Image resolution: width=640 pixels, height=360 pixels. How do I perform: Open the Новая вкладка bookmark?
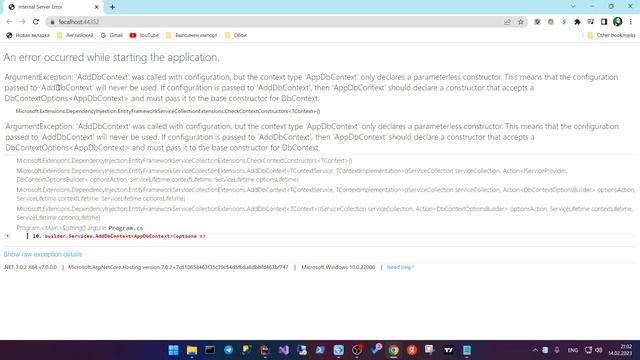coord(28,36)
